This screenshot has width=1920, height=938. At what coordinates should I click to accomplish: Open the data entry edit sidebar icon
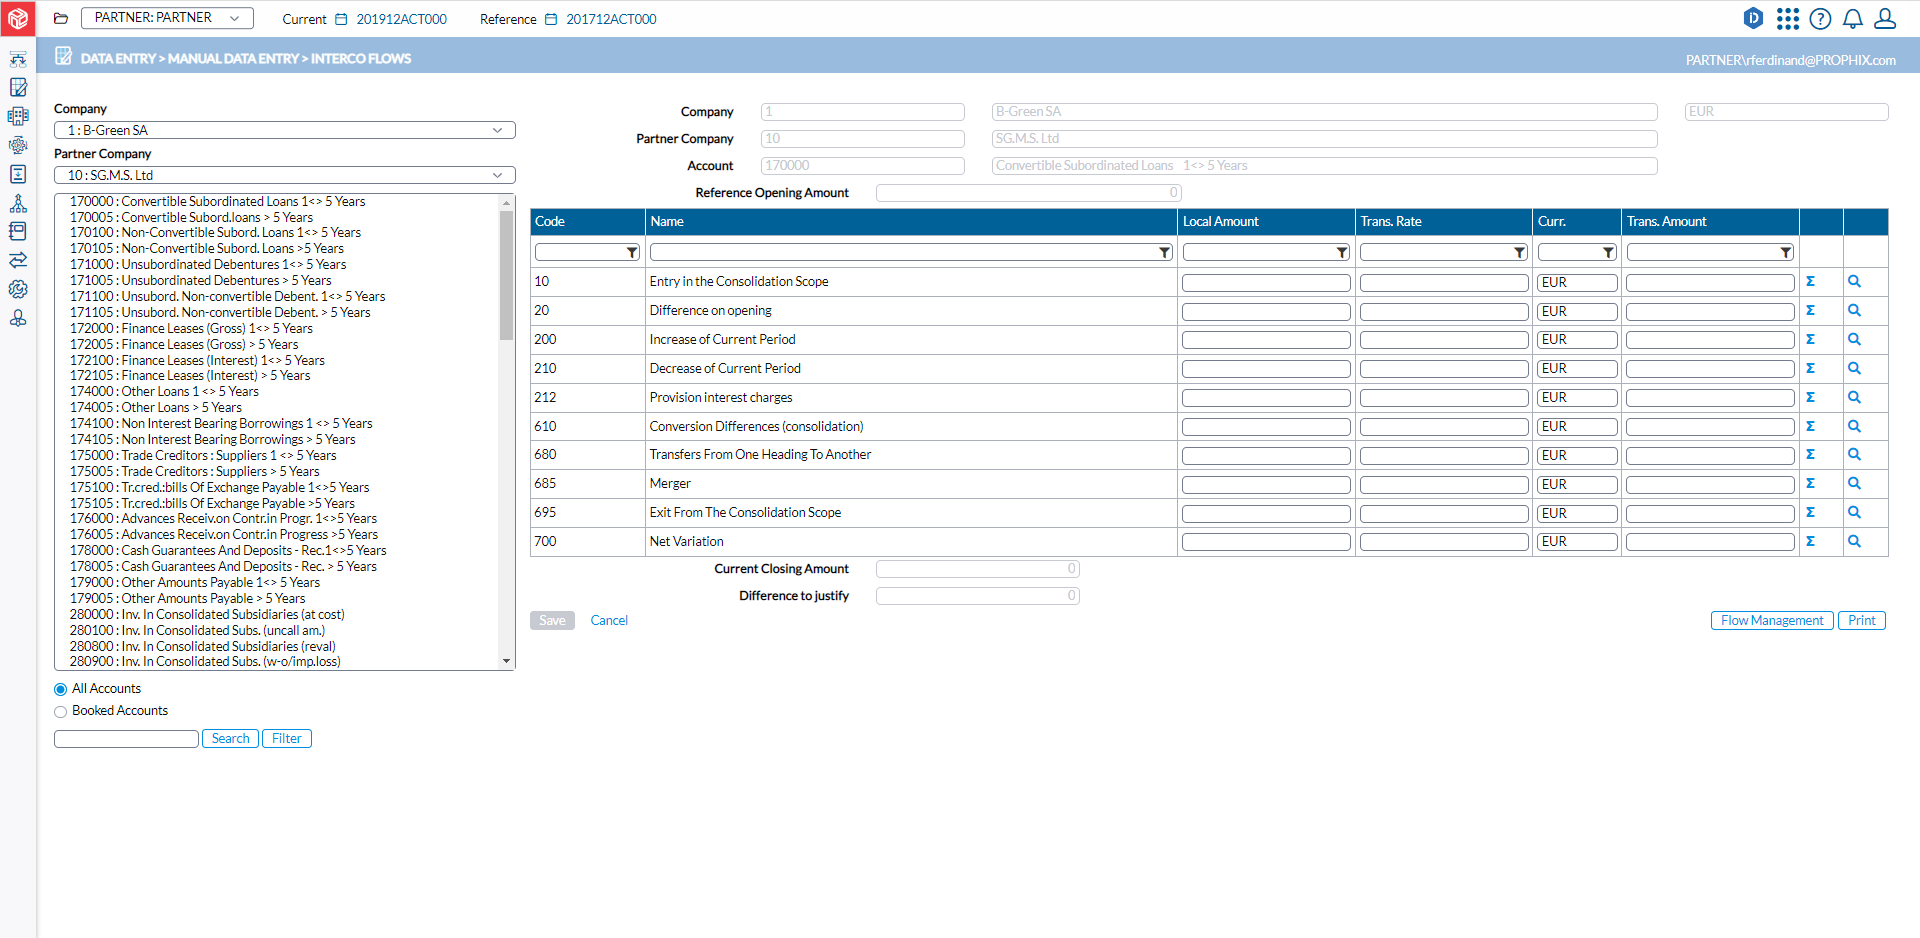pos(18,88)
